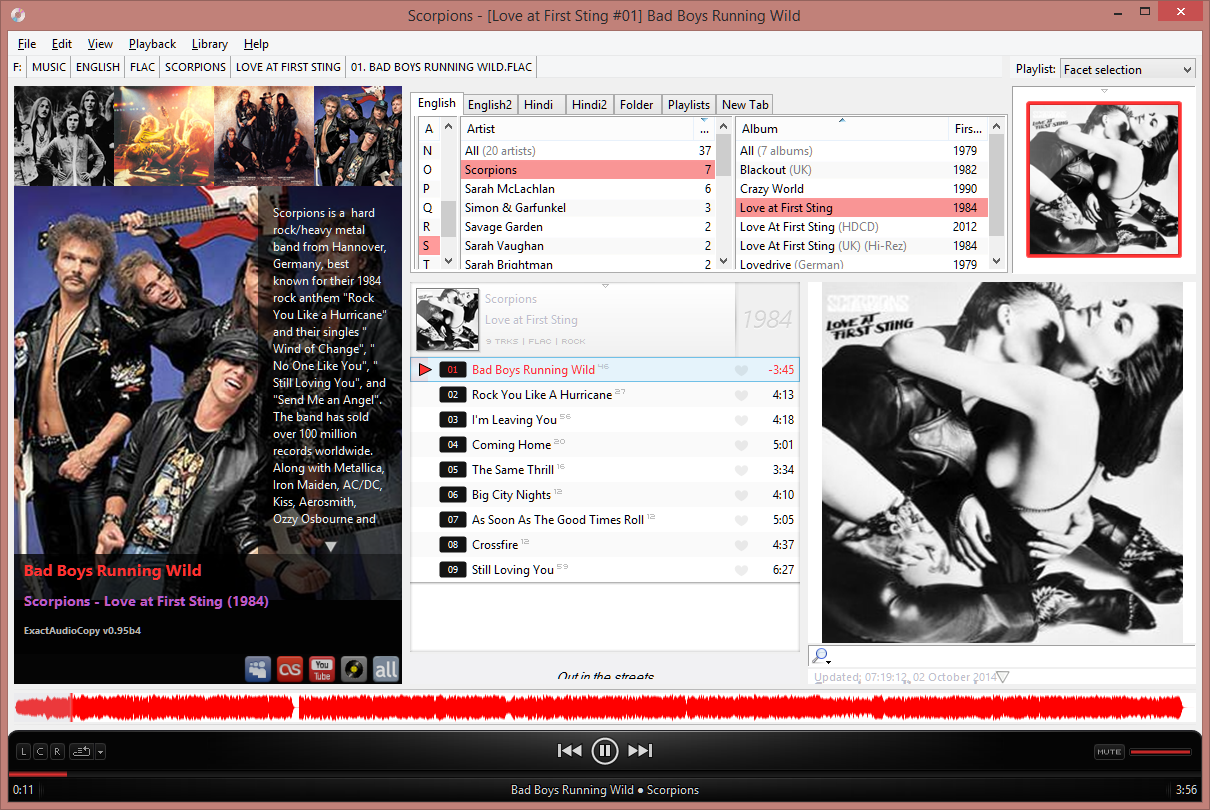This screenshot has width=1210, height=810.
Task: Toggle the heart on As Soon As The Good Times Roll
Action: click(741, 521)
